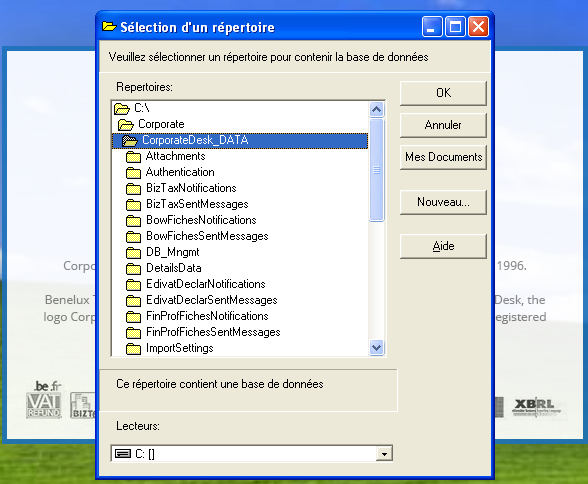This screenshot has width=588, height=484.
Task: Click the C:\ open folder icon
Action: [122, 109]
